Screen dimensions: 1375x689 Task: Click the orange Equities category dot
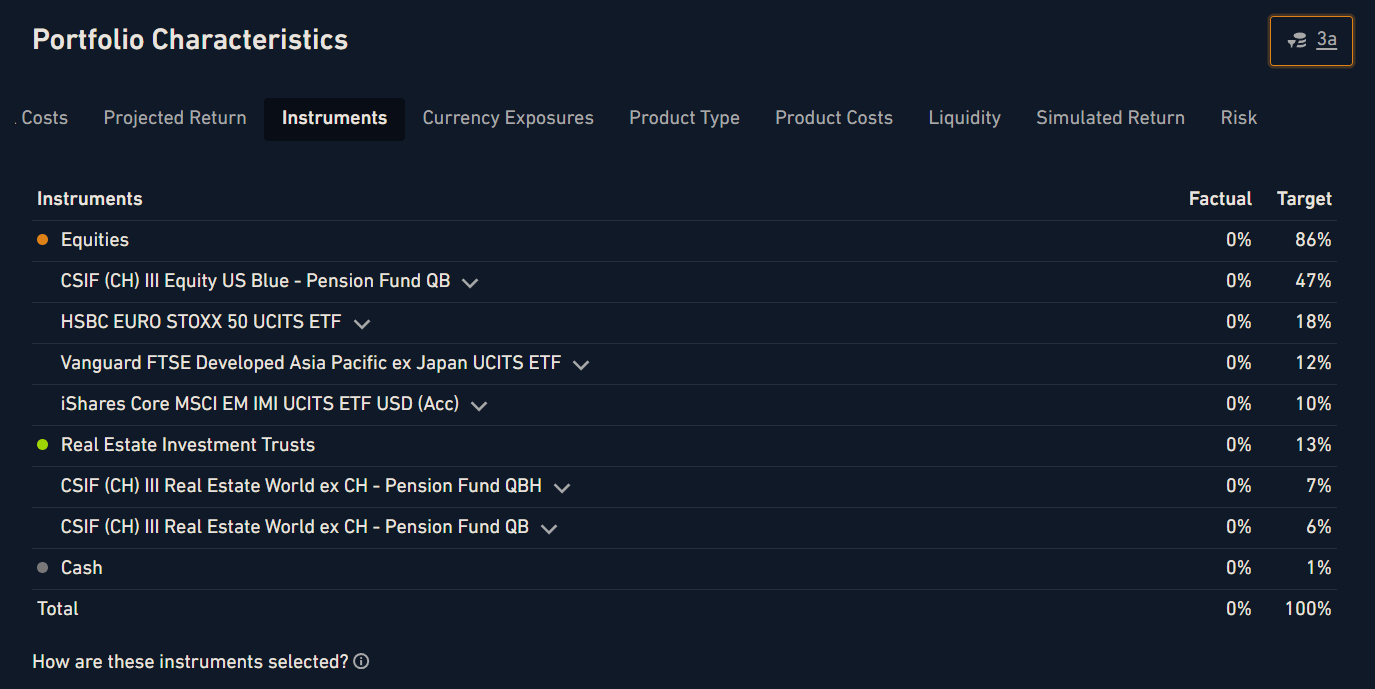point(42,240)
